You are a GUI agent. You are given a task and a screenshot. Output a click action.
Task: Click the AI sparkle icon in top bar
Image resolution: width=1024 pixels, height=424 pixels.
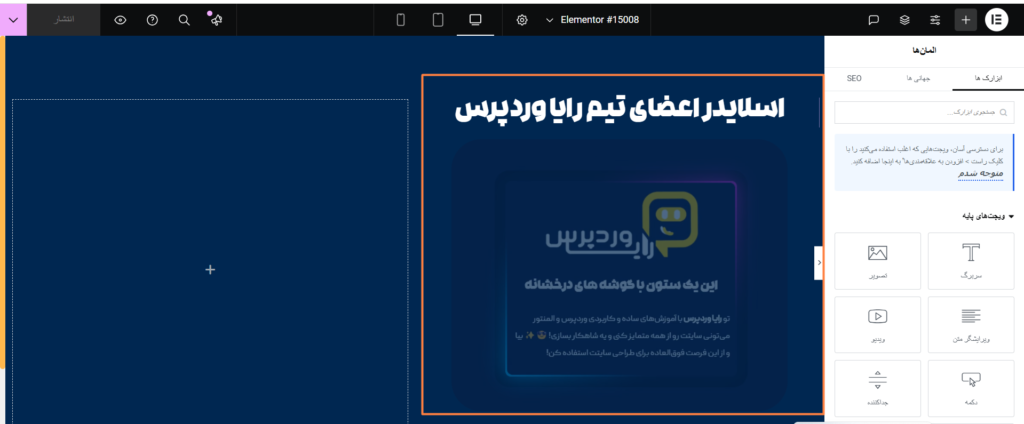pos(215,19)
